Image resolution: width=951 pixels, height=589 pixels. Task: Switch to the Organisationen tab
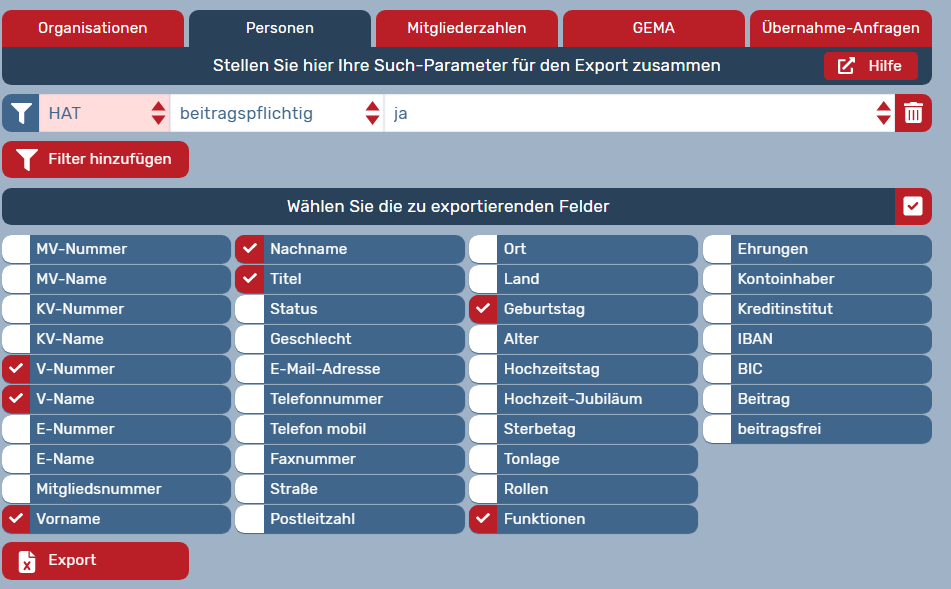pos(93,28)
